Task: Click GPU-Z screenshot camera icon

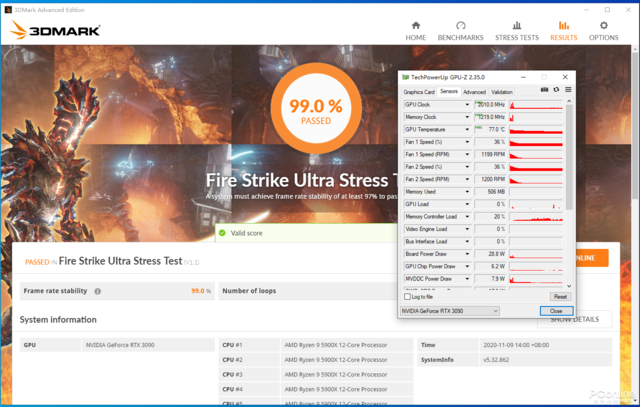Action: 544,89
